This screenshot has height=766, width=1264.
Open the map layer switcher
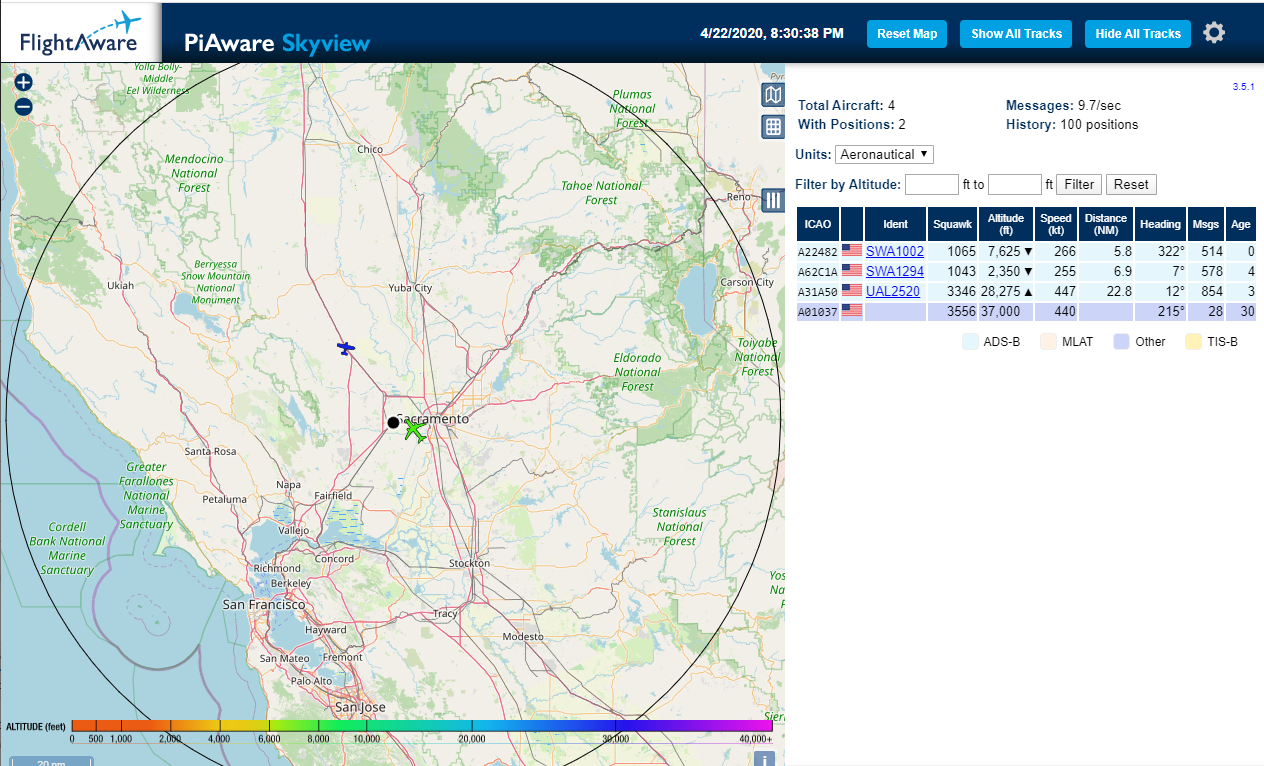pyautogui.click(x=772, y=95)
